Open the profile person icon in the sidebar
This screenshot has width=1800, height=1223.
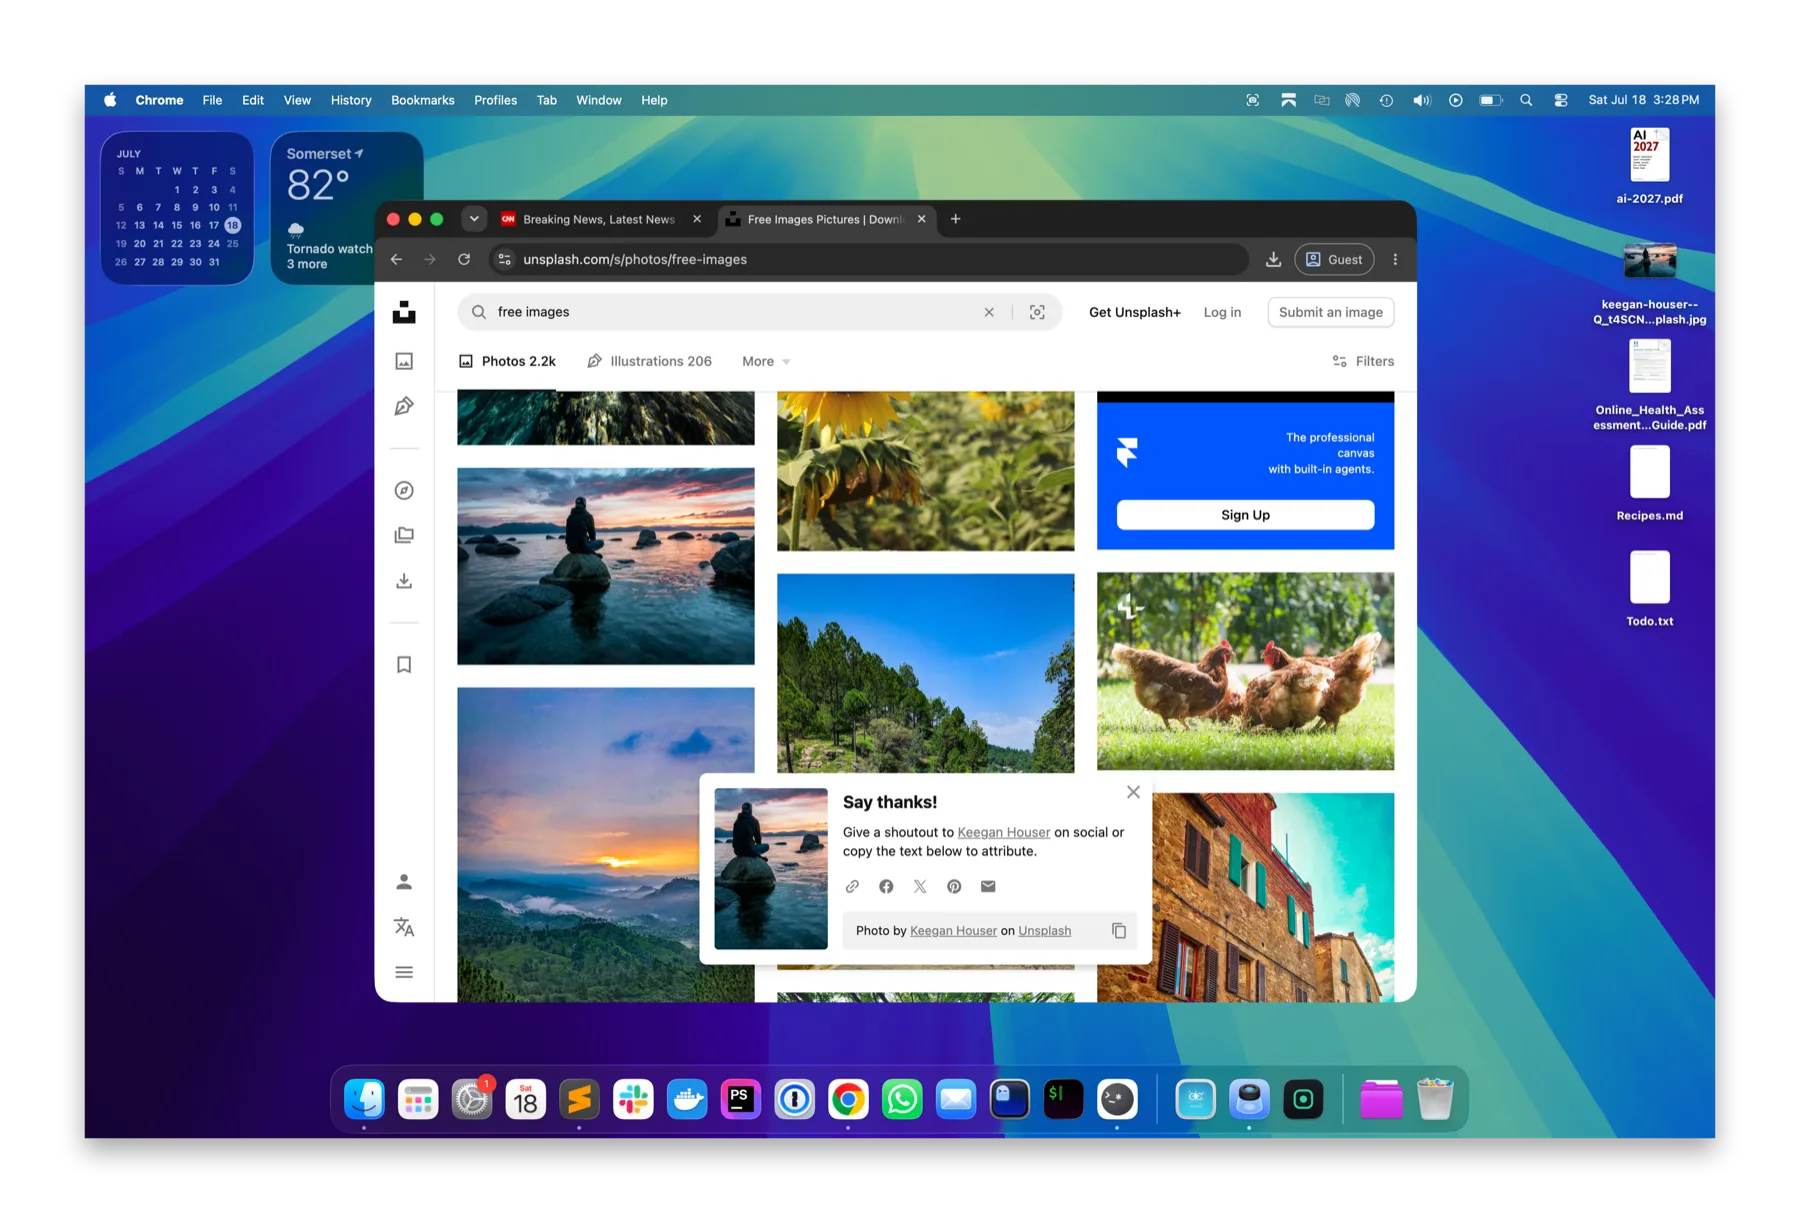404,882
